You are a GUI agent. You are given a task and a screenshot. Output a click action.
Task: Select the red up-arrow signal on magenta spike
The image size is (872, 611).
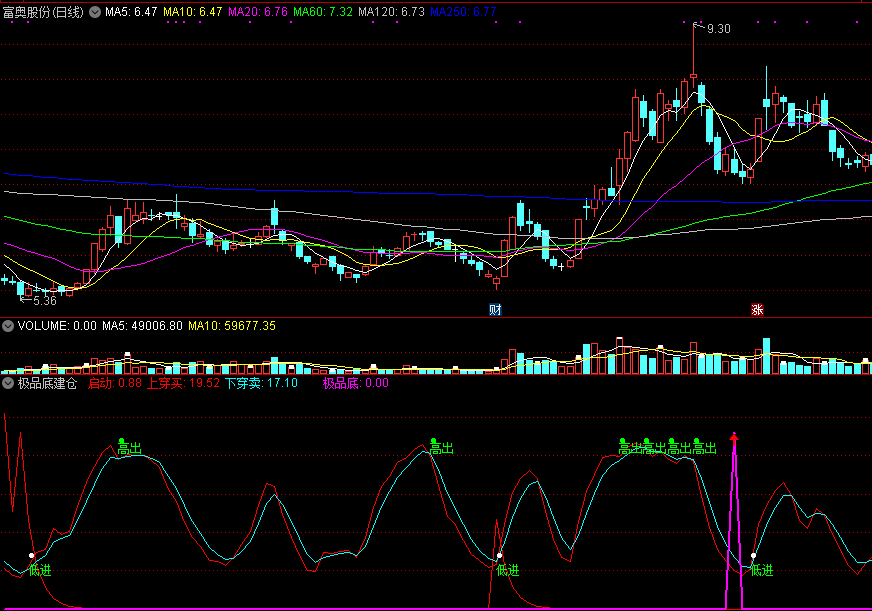pyautogui.click(x=734, y=438)
